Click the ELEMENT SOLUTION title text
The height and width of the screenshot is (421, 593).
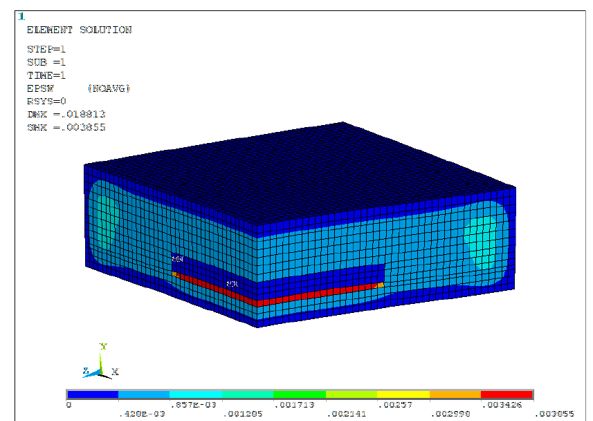79,30
